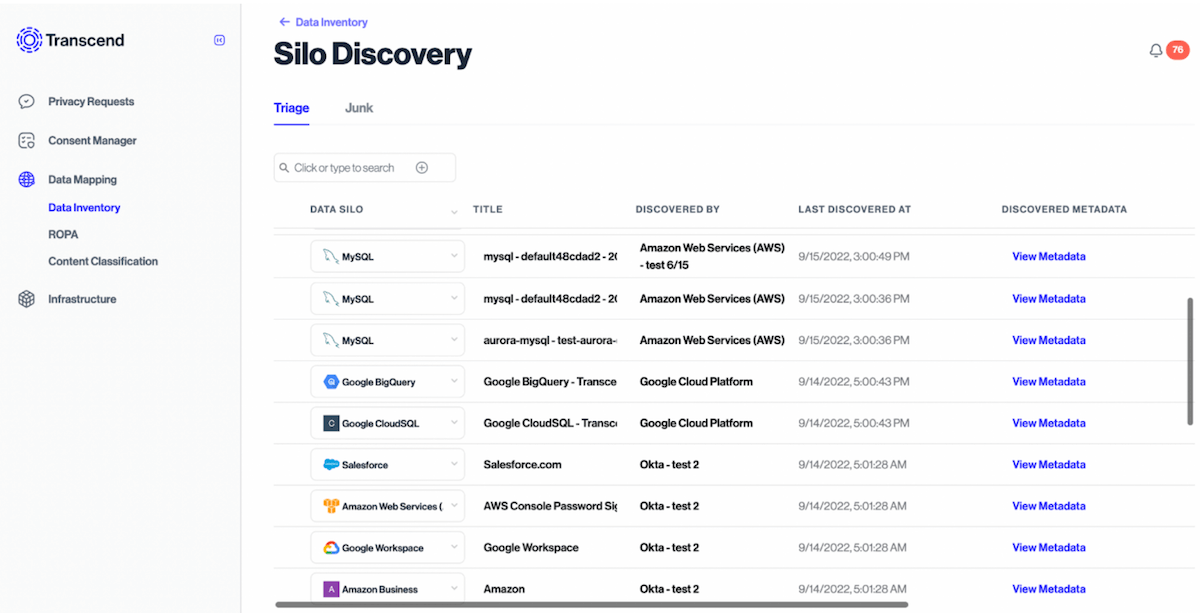Click the LAST DISCOVERED AT column header
The image size is (1200, 613).
pos(855,210)
